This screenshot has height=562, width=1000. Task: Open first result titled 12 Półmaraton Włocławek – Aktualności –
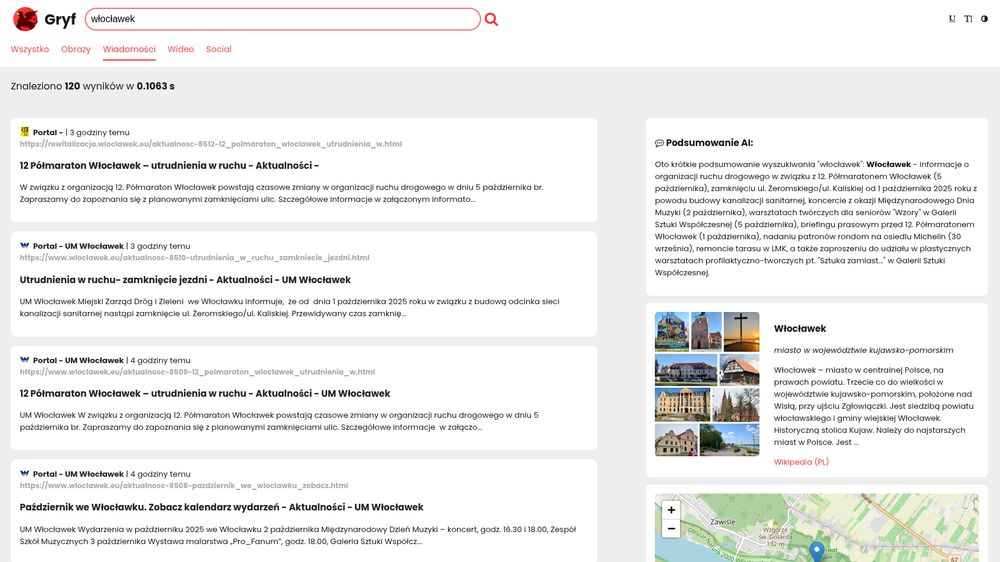coord(169,165)
